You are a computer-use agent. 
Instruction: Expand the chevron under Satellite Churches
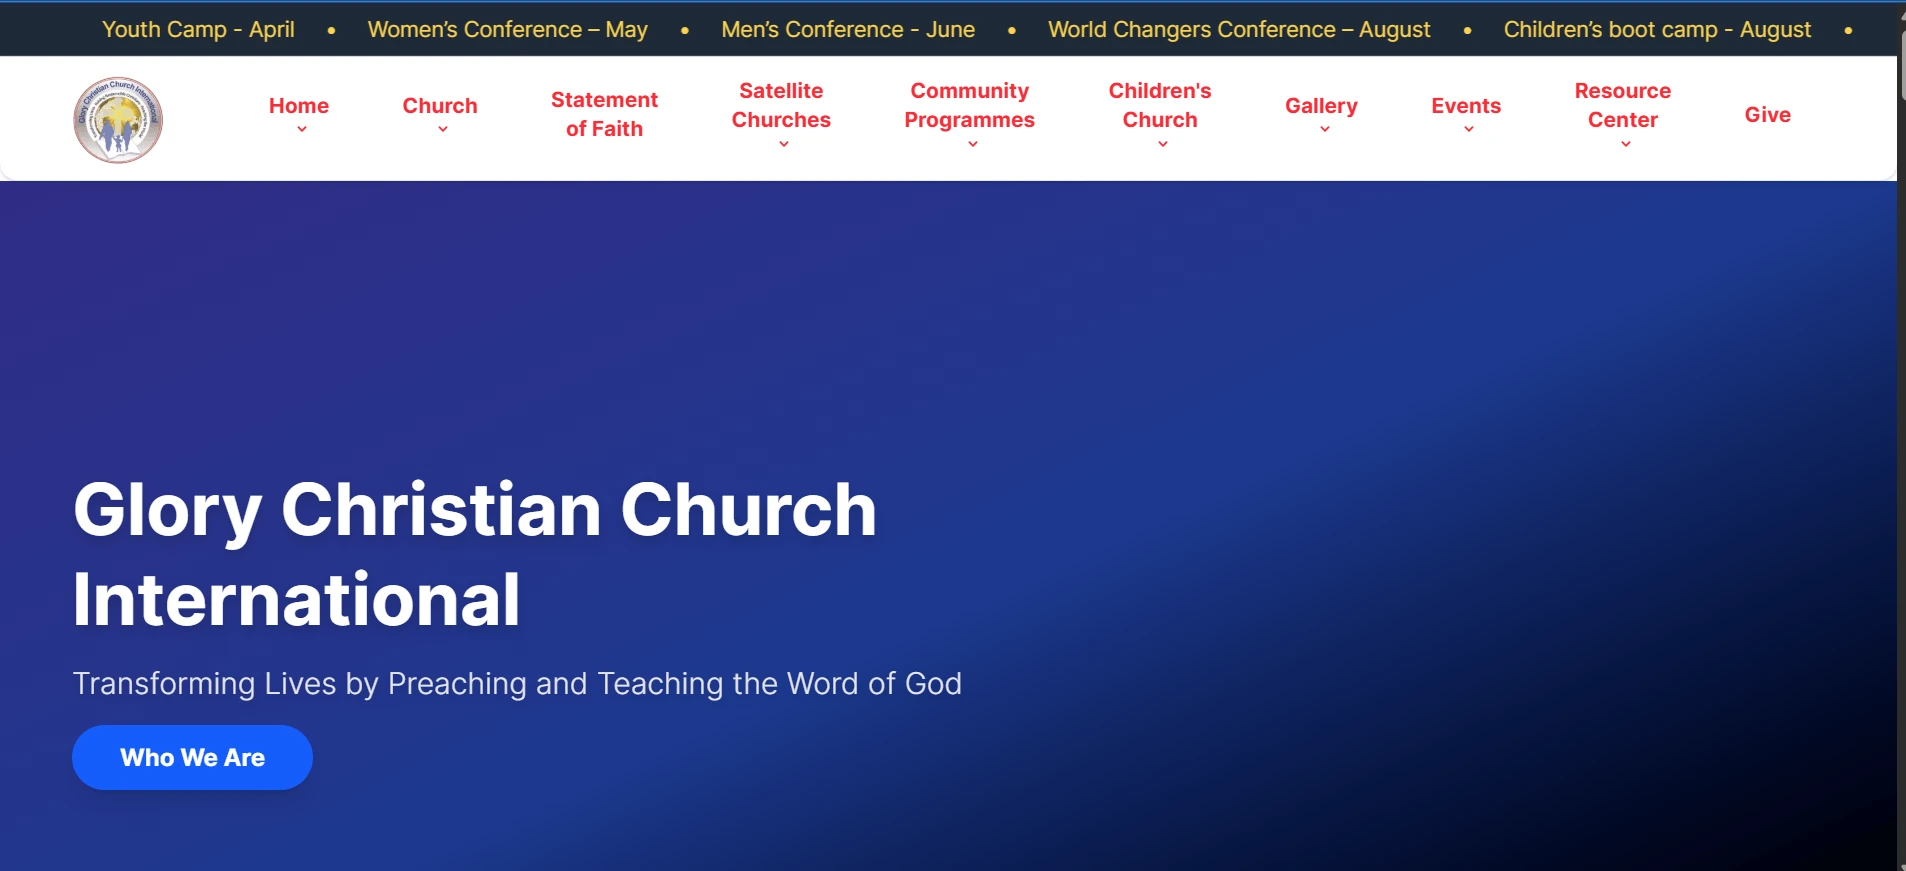coord(784,144)
